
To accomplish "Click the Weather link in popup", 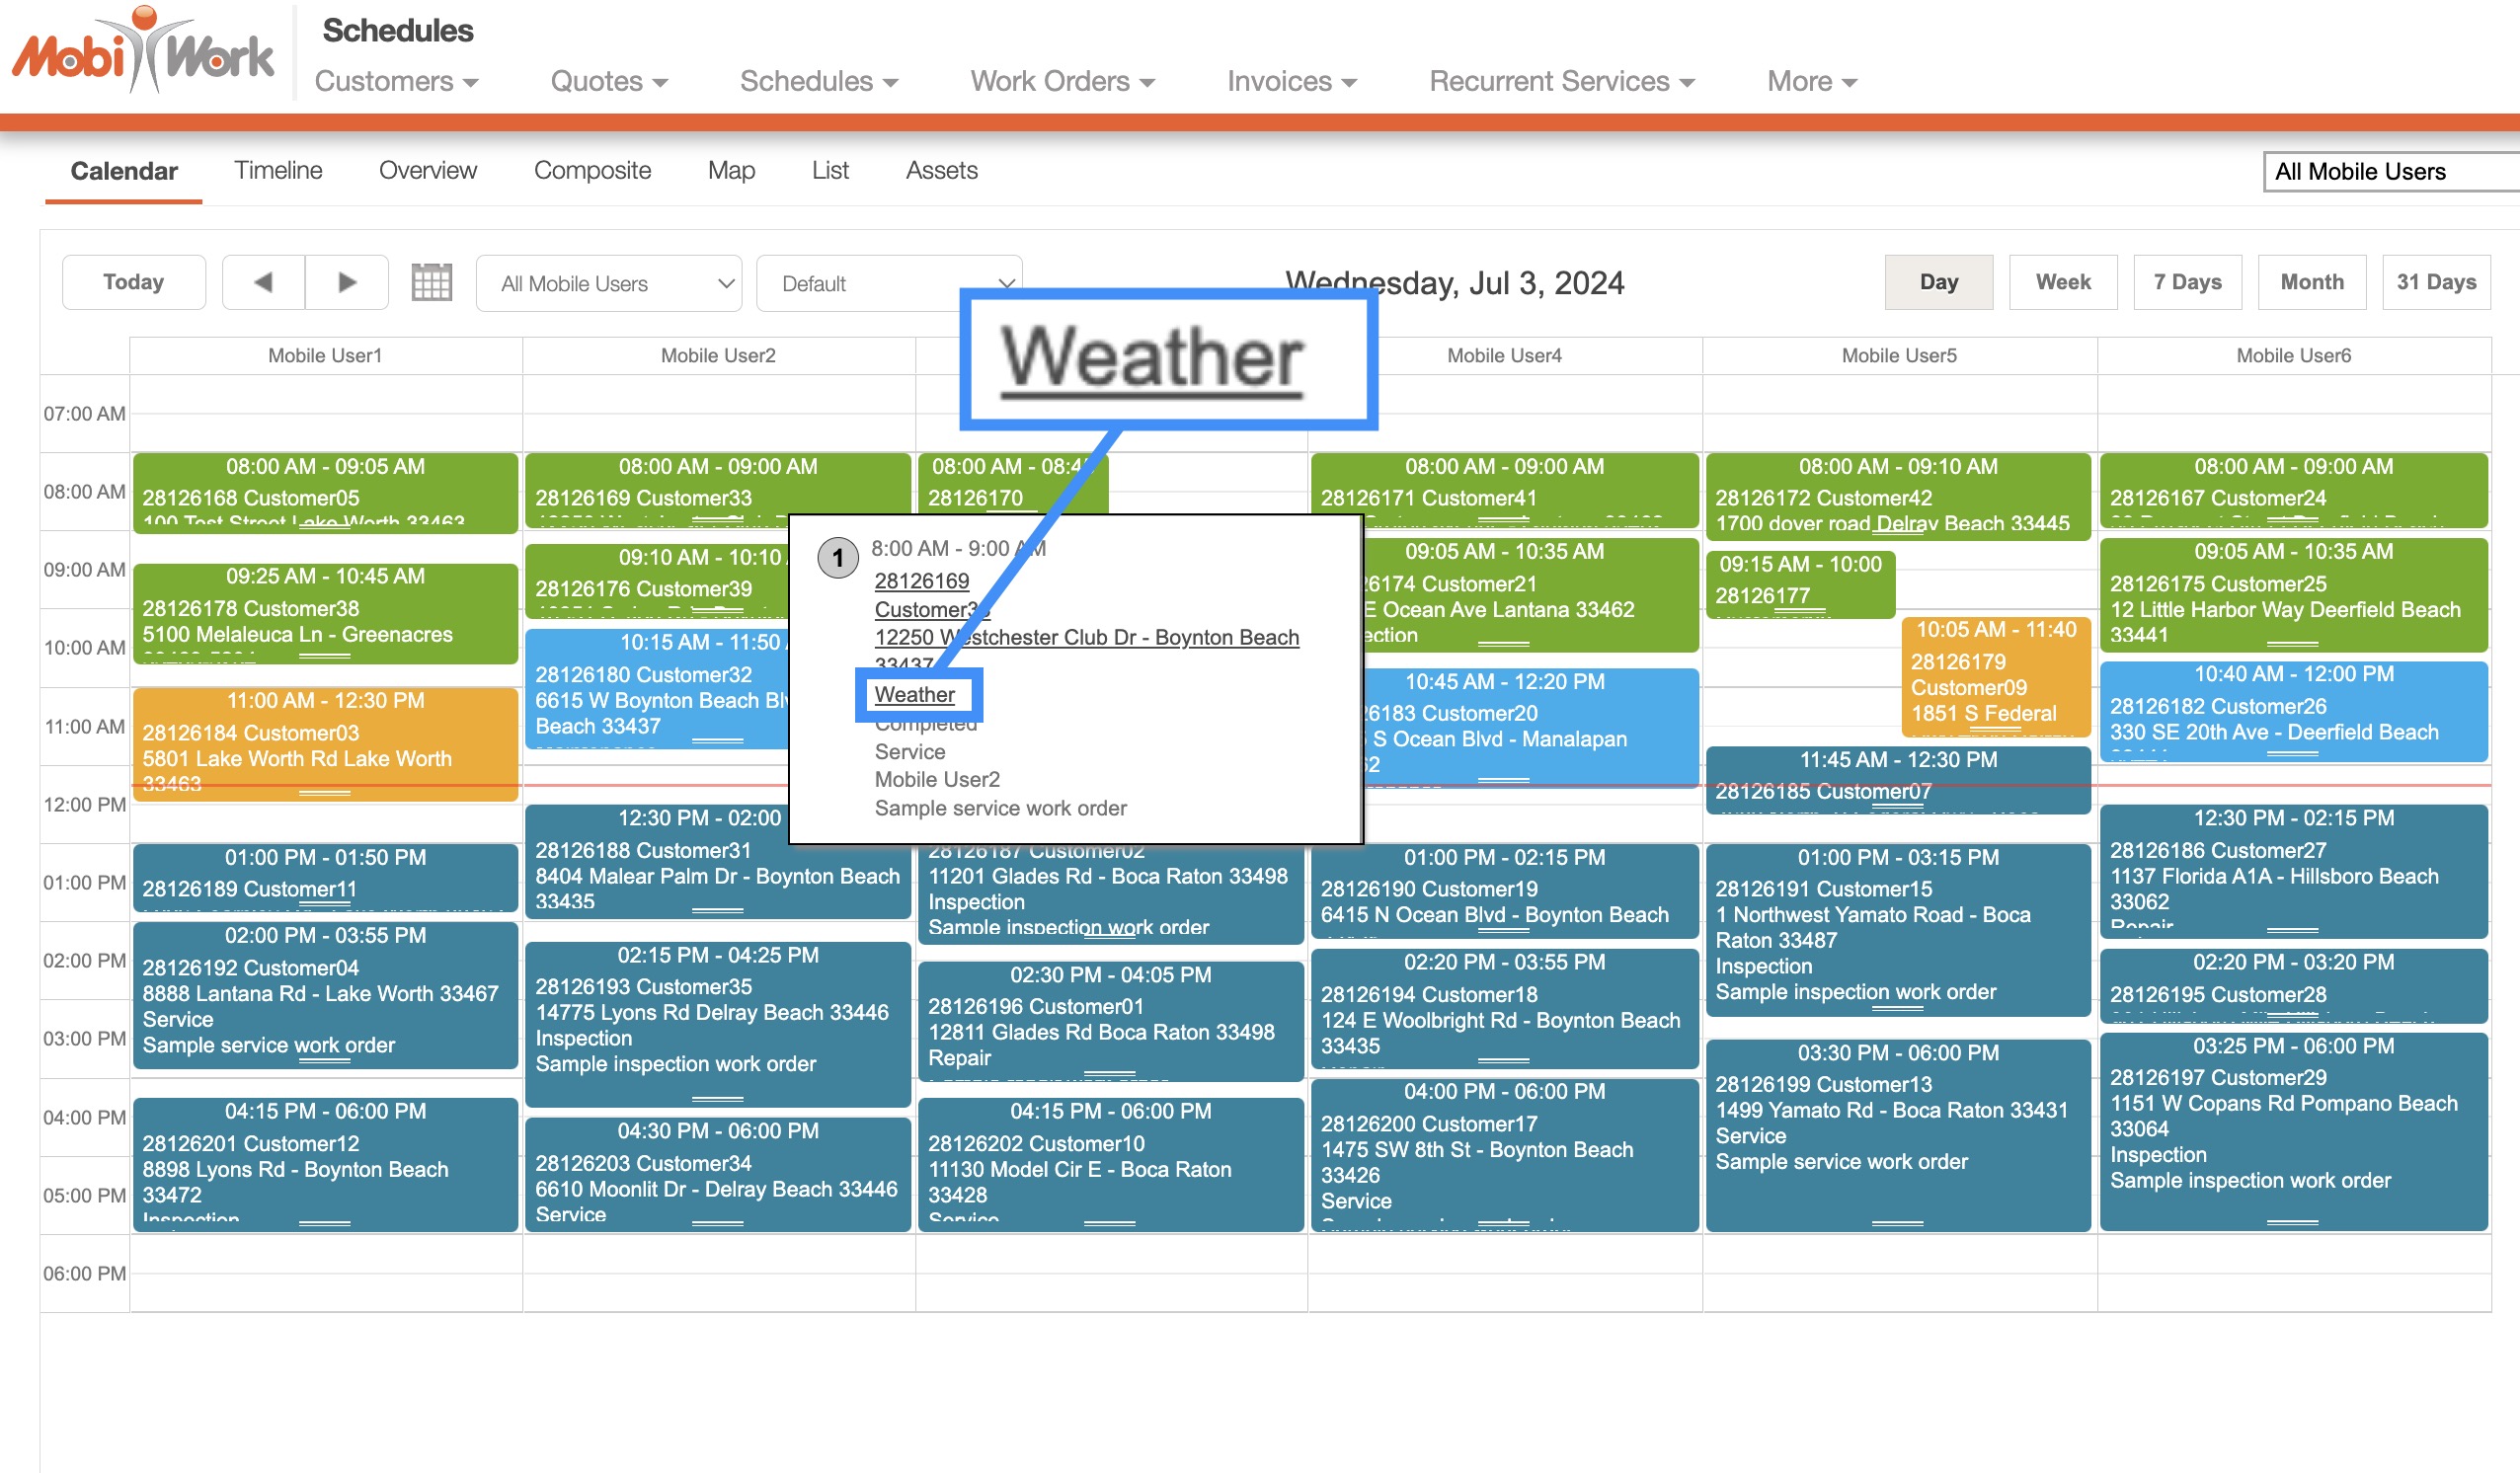I will (x=914, y=694).
